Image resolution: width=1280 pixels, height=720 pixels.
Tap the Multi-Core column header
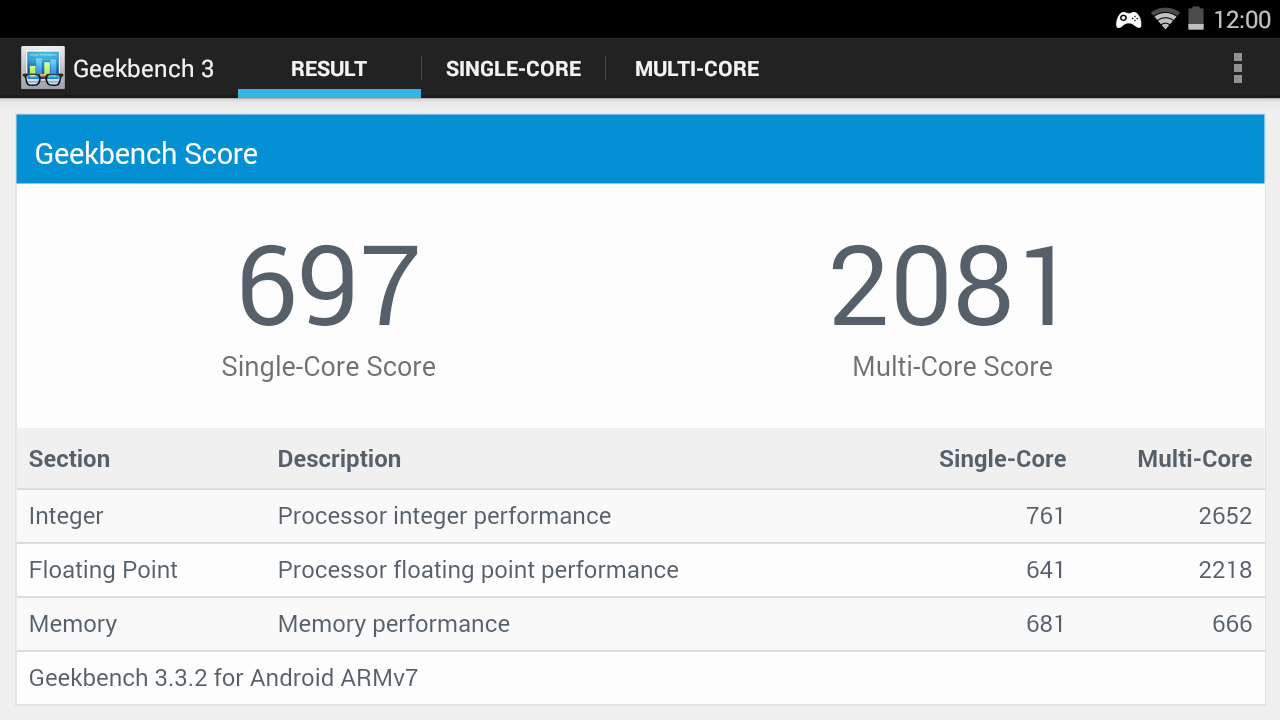tap(1194, 459)
